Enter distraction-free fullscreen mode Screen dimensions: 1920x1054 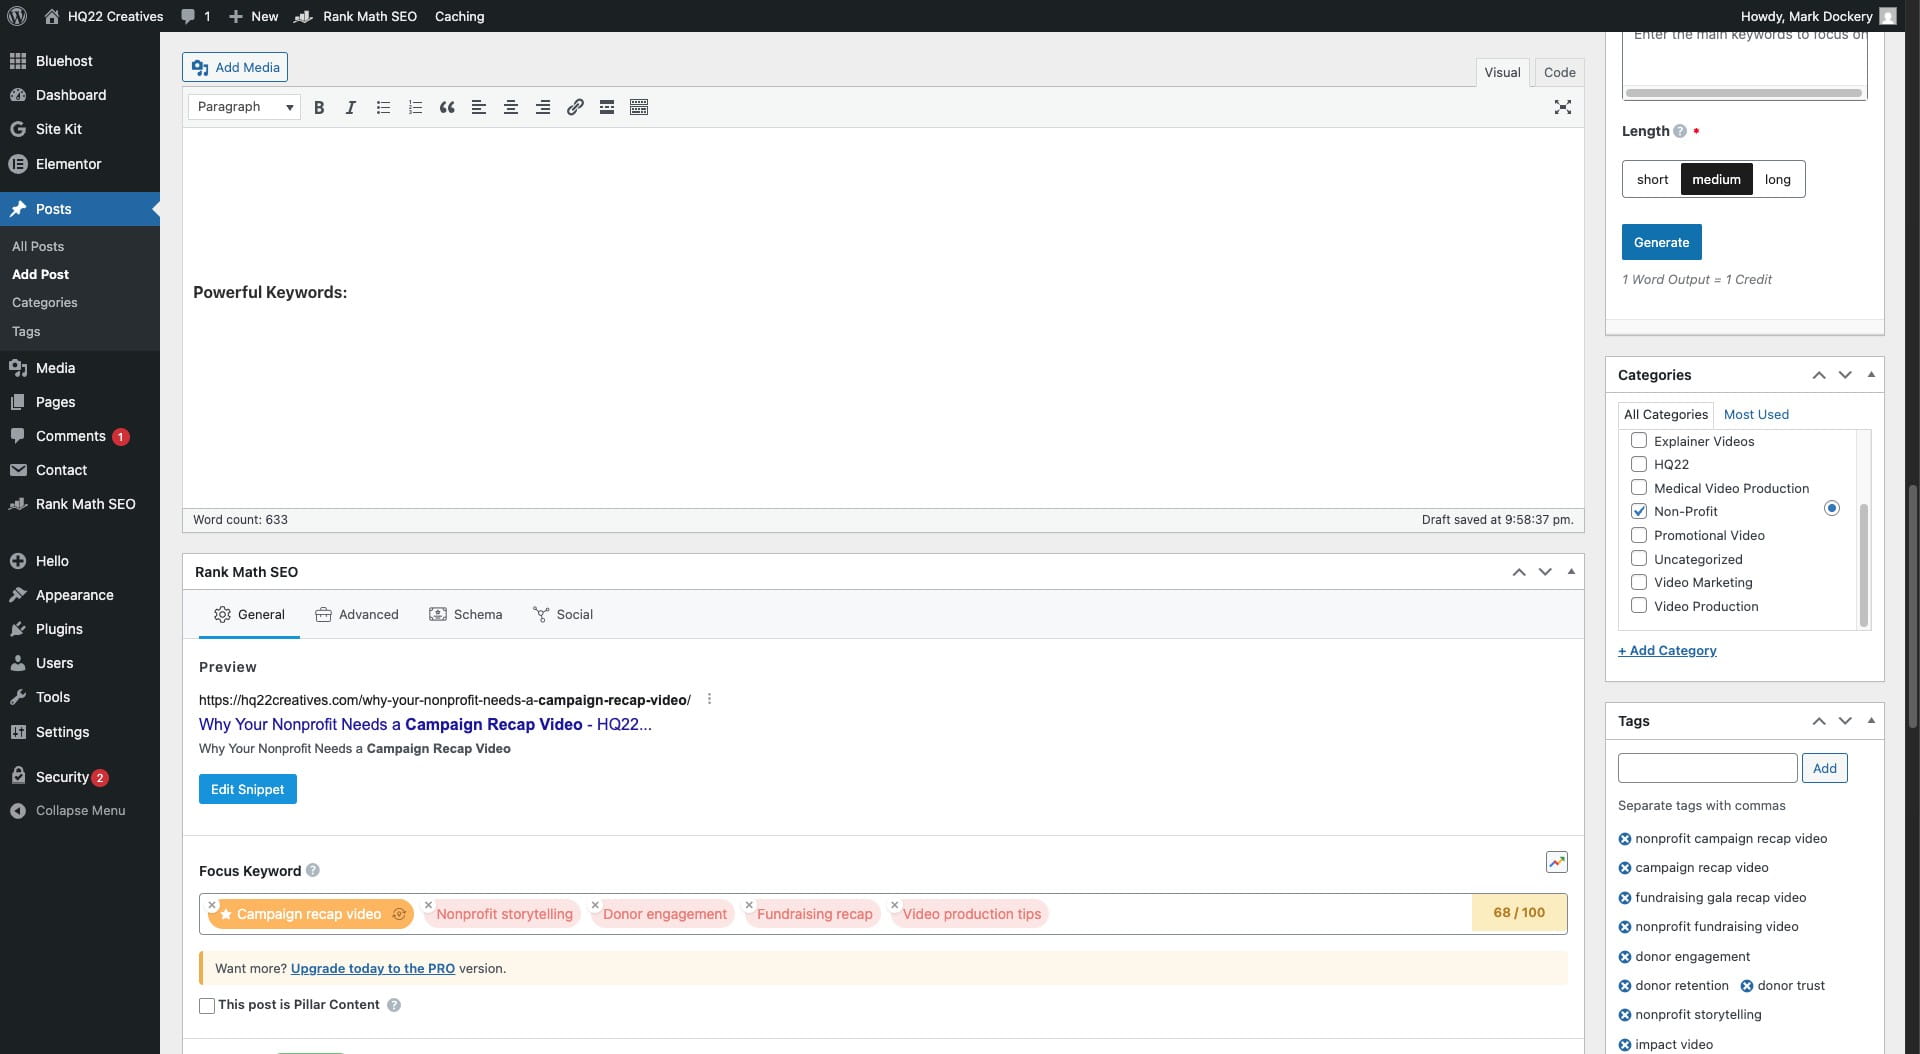1563,107
